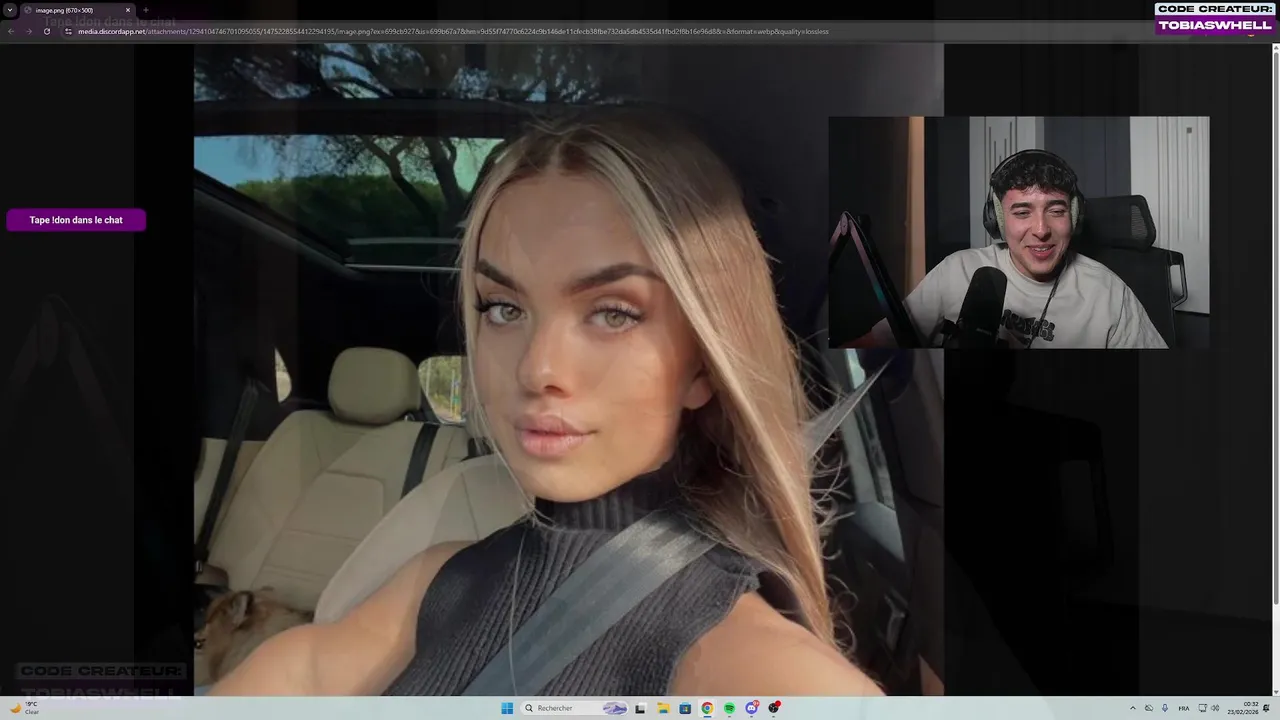The image size is (1280, 720).
Task: Click the streamer webcam overlay
Action: pos(1018,232)
